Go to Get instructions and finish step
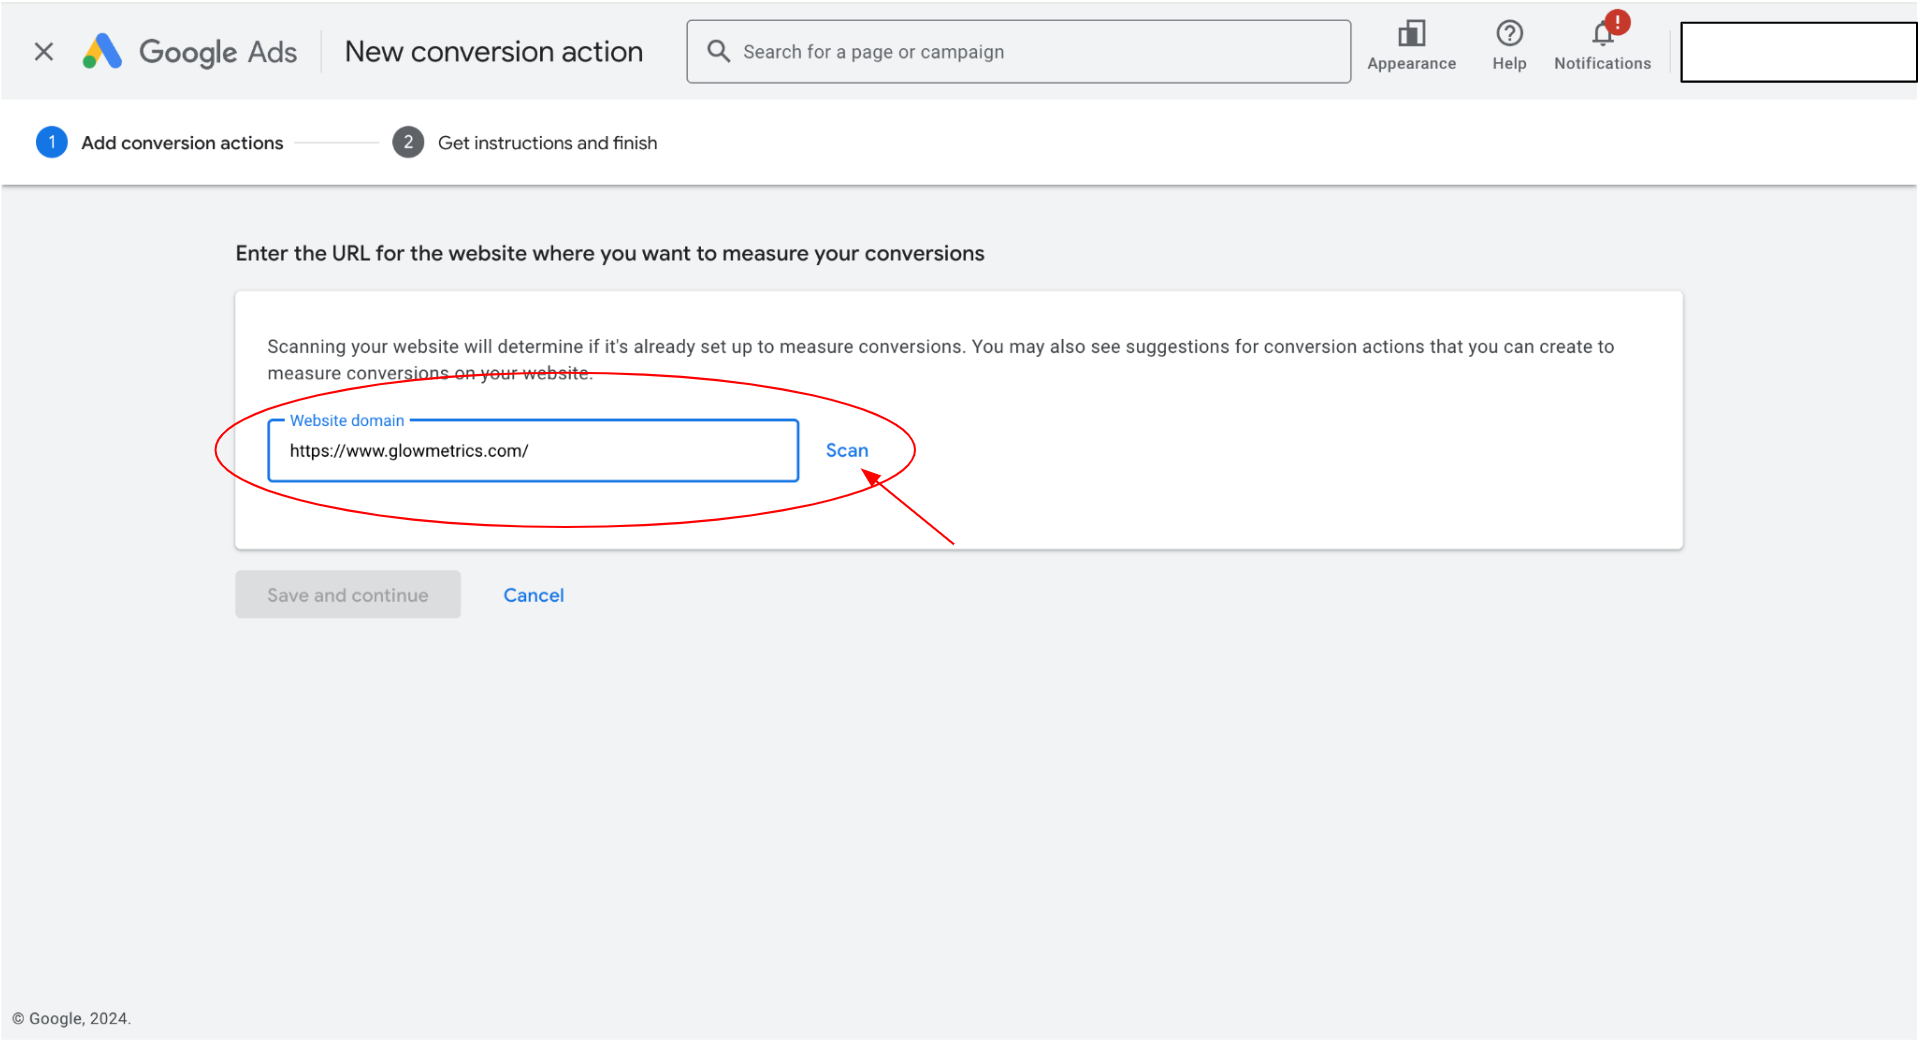Viewport: 1924px width, 1040px height. [x=547, y=143]
